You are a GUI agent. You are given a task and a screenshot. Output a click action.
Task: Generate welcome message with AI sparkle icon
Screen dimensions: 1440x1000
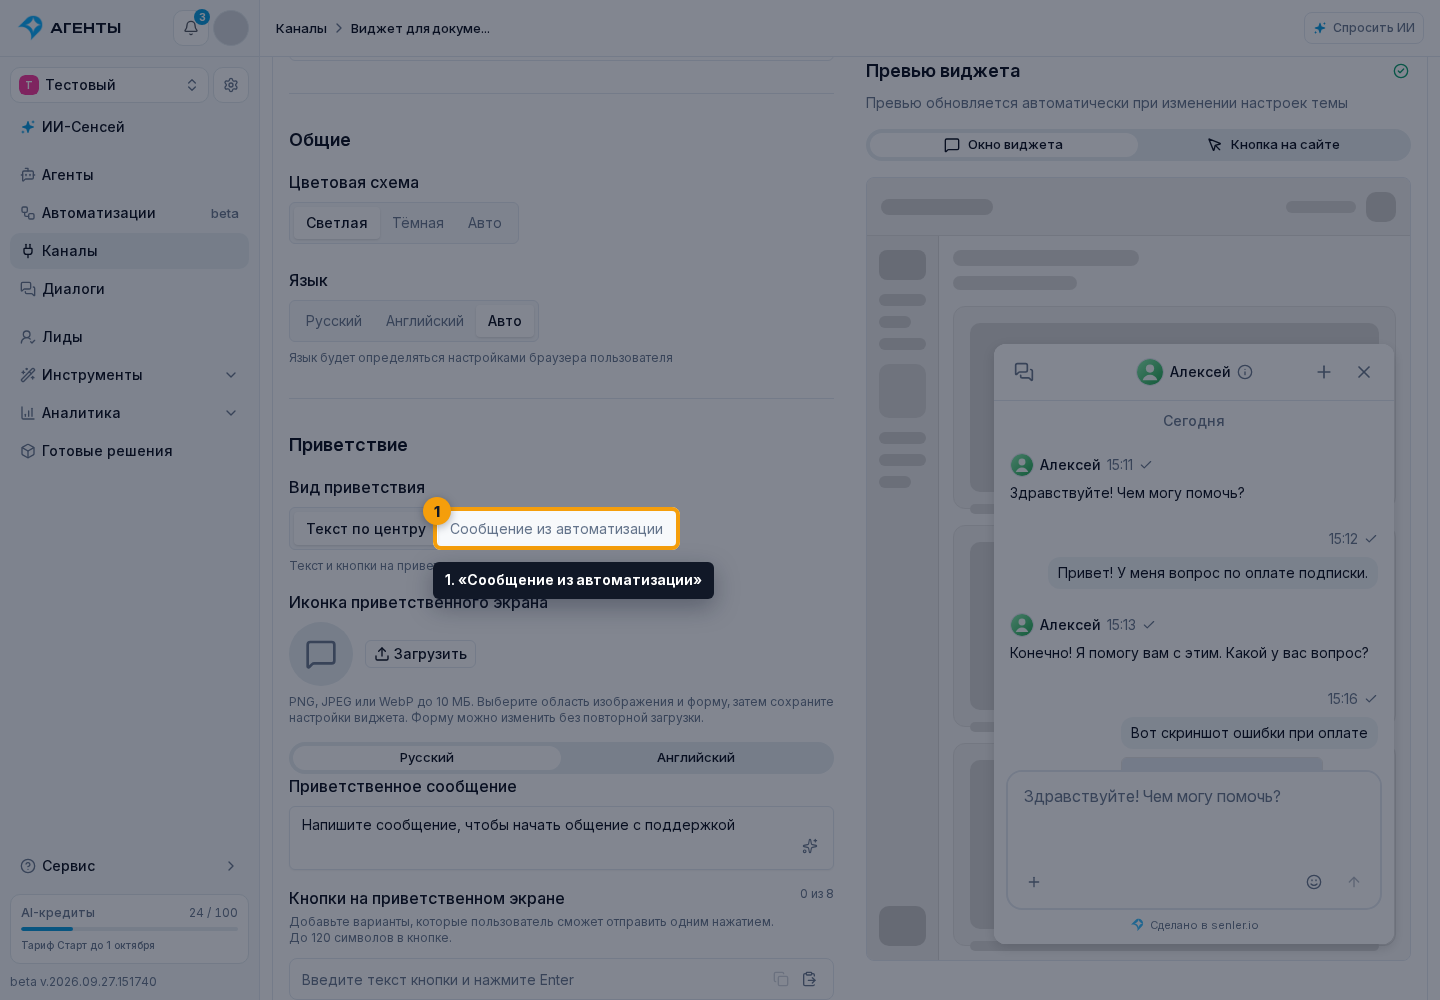point(810,846)
